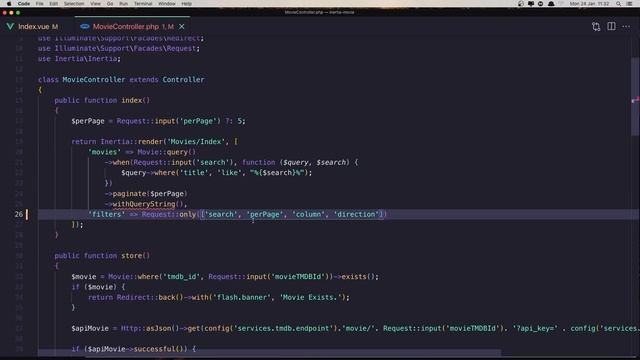Open macOS Control Center icon
640x360 pixels.
(x=629, y=4)
